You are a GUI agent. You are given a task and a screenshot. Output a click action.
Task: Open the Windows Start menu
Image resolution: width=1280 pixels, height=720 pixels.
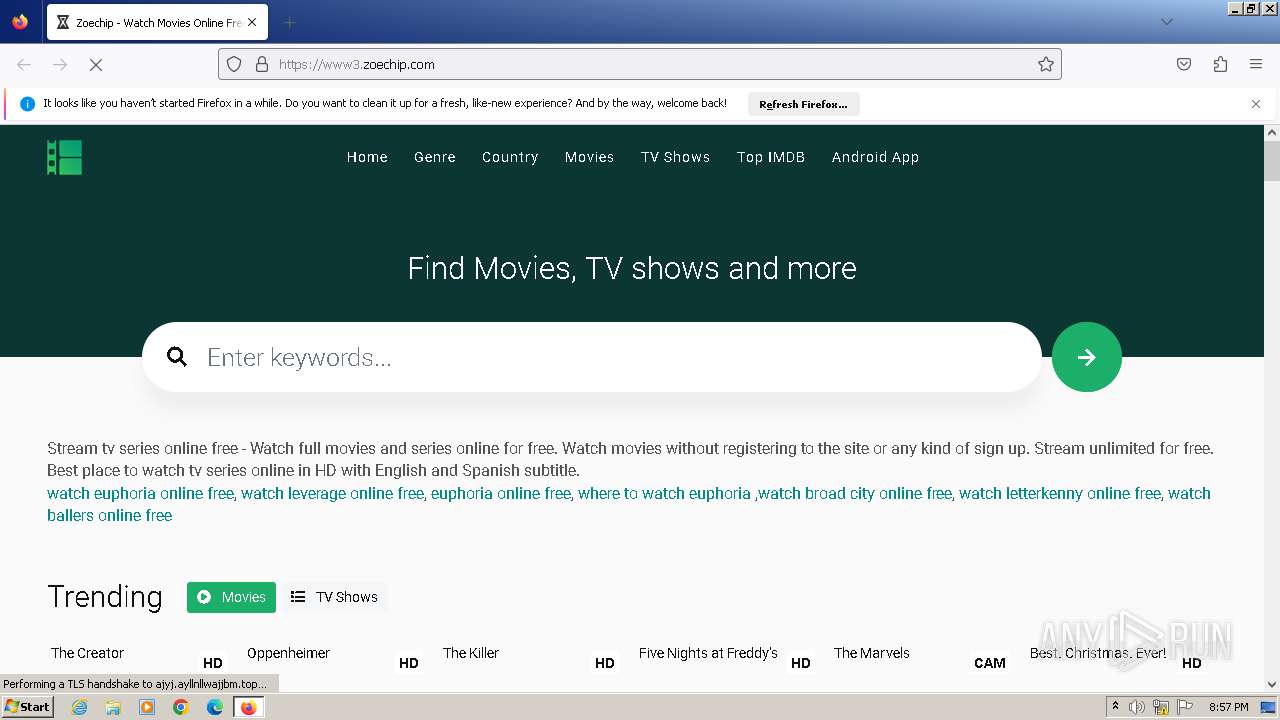point(27,707)
